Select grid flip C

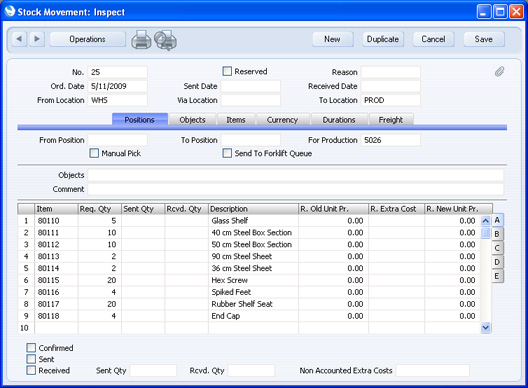pyautogui.click(x=497, y=248)
